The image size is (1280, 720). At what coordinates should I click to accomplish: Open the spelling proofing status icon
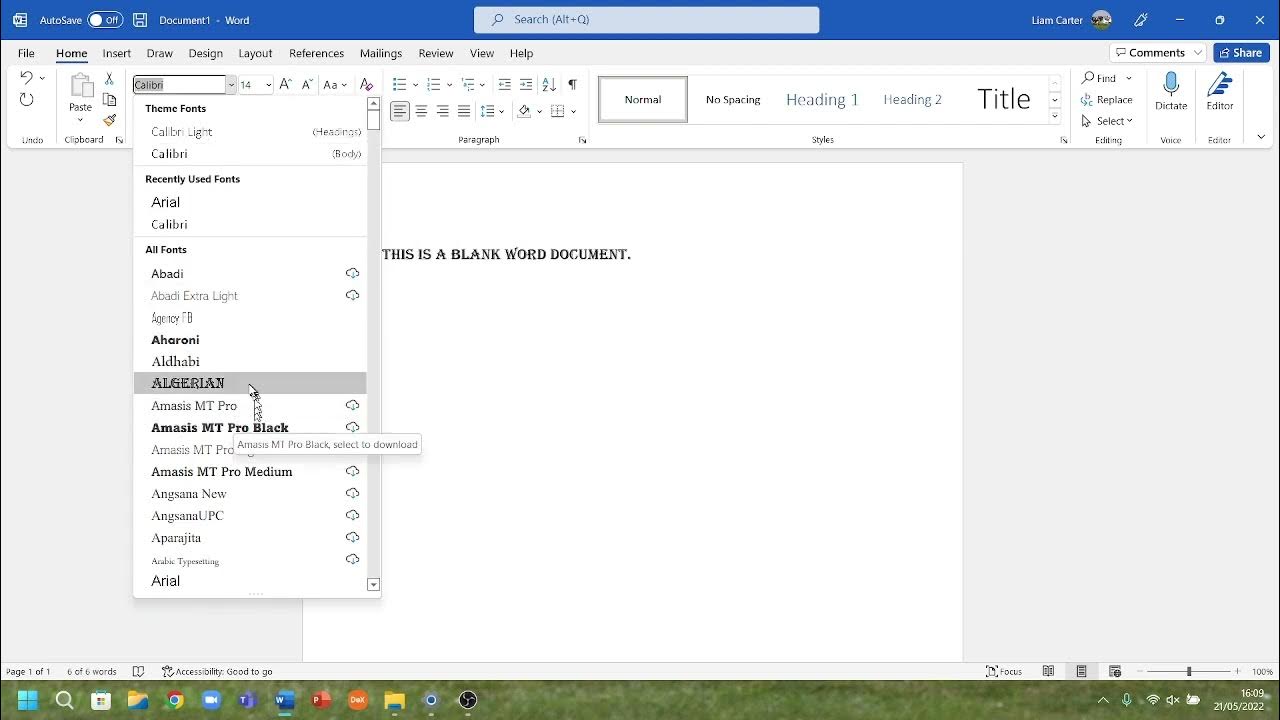click(138, 672)
